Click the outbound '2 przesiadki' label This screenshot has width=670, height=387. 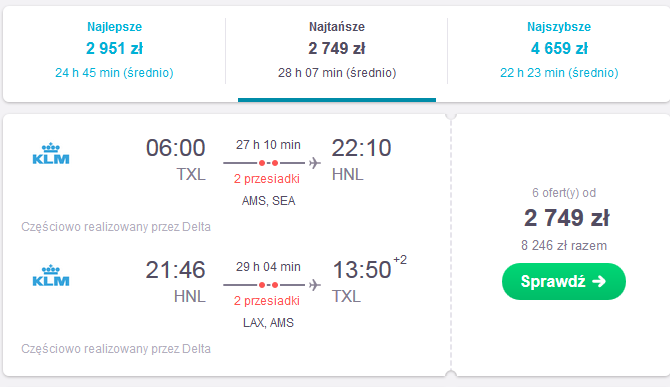tap(267, 179)
